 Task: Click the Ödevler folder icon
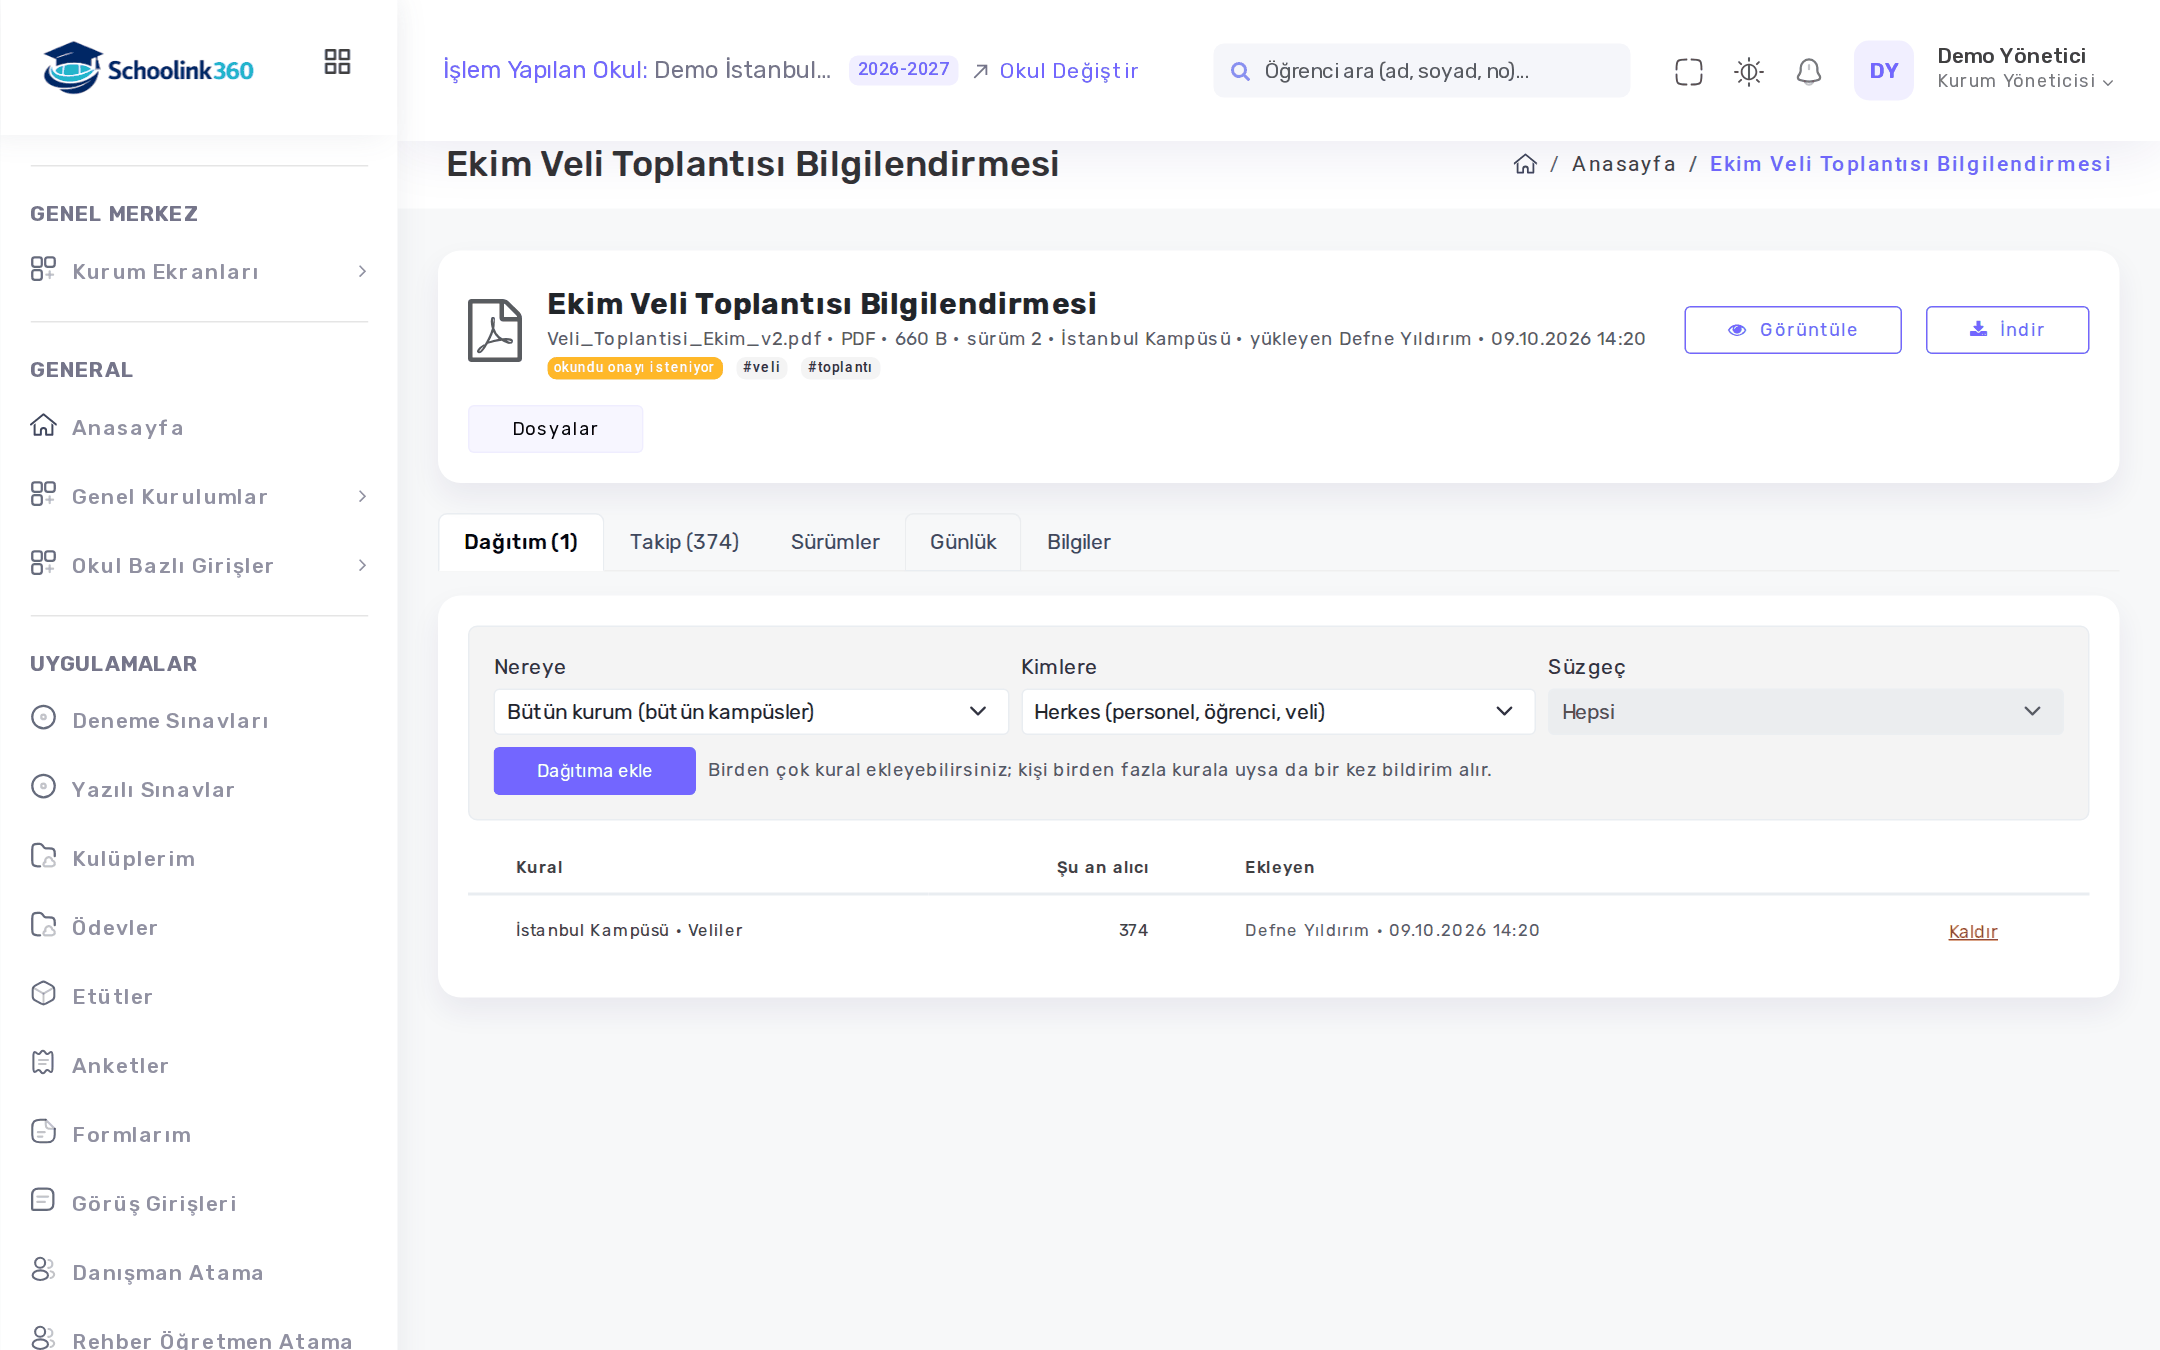click(43, 925)
